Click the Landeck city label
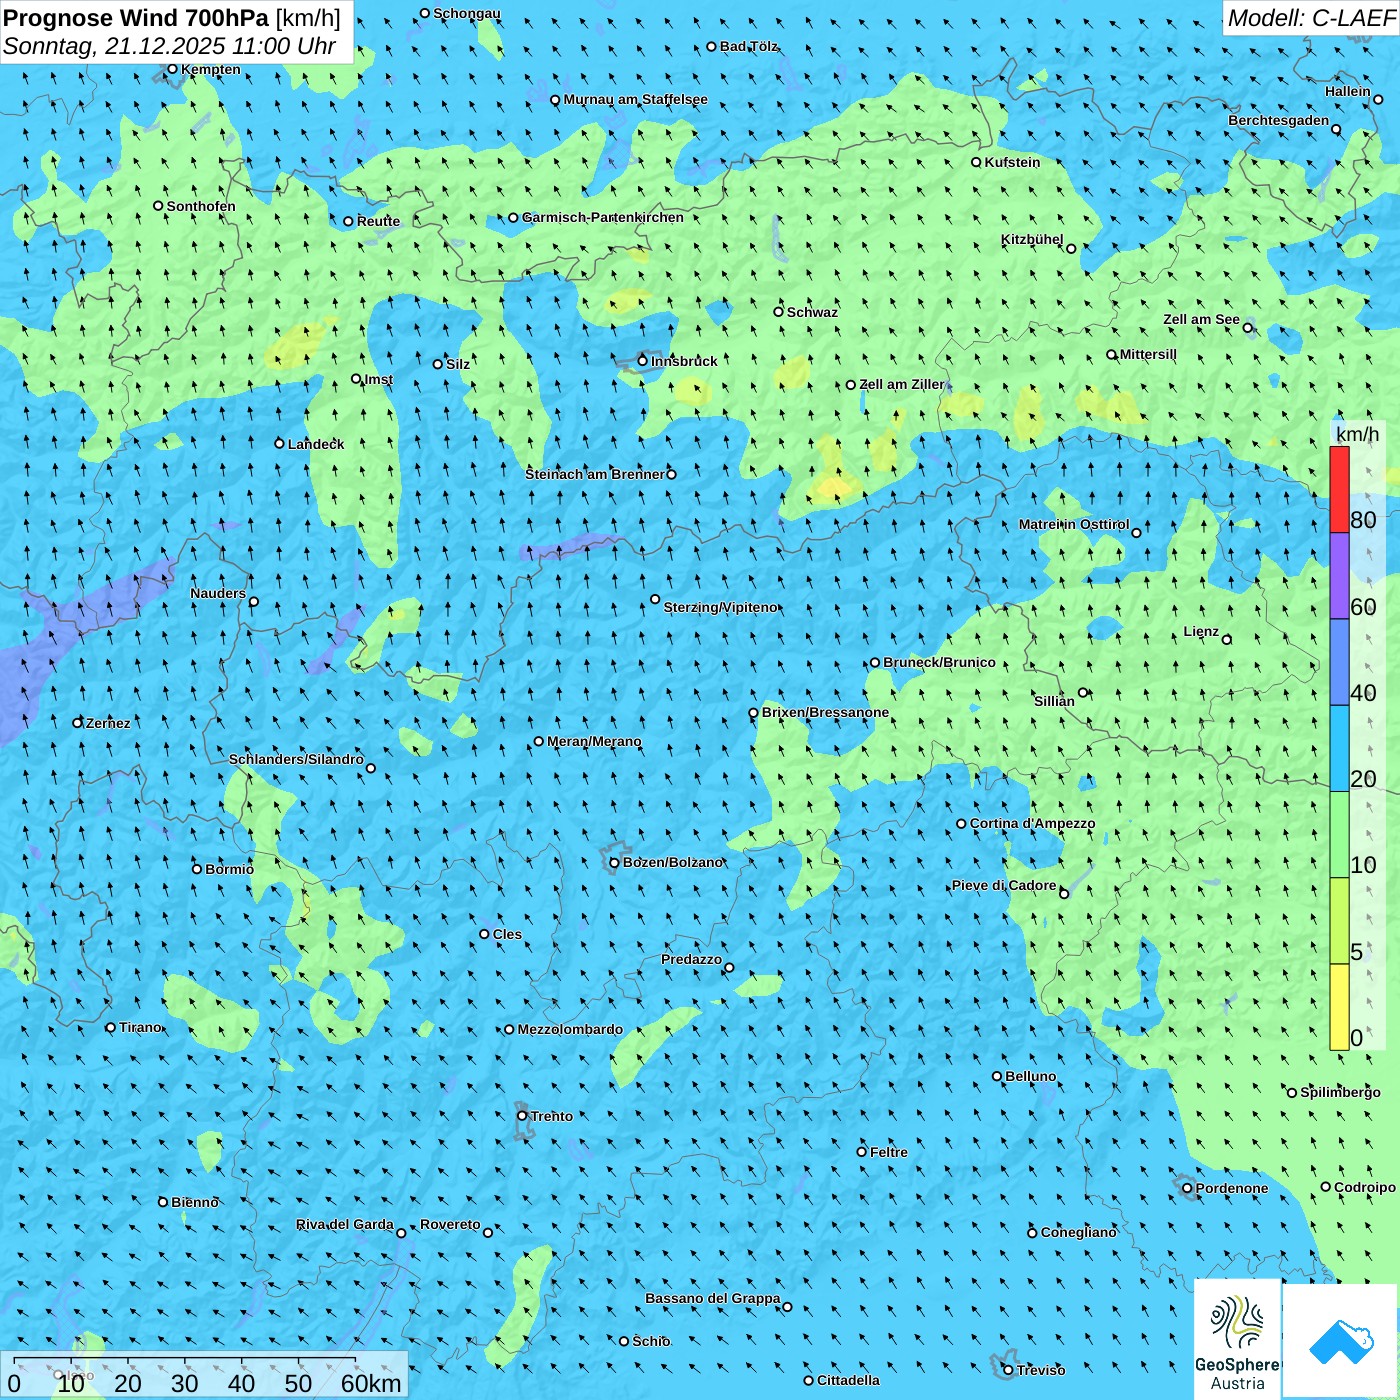Screen dimensions: 1400x1400 (316, 444)
